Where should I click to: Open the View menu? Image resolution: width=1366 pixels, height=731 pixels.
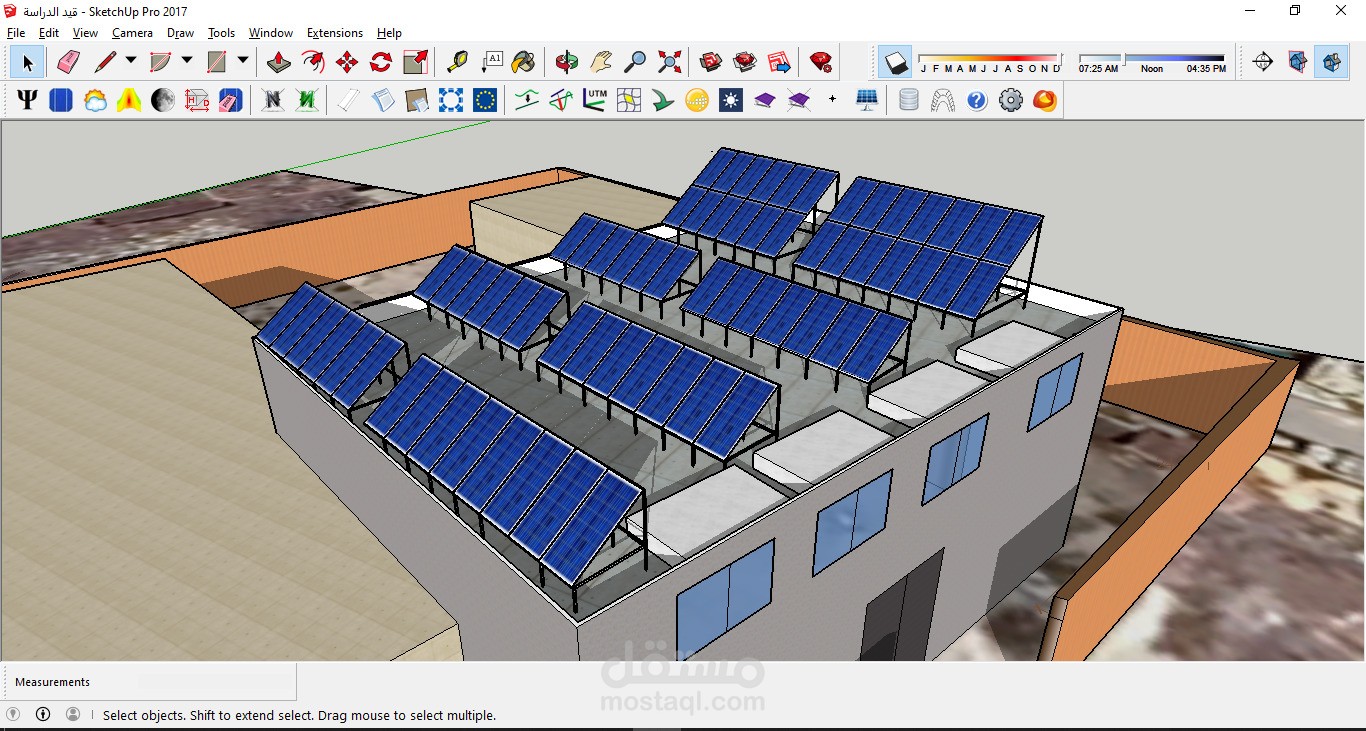(x=85, y=33)
